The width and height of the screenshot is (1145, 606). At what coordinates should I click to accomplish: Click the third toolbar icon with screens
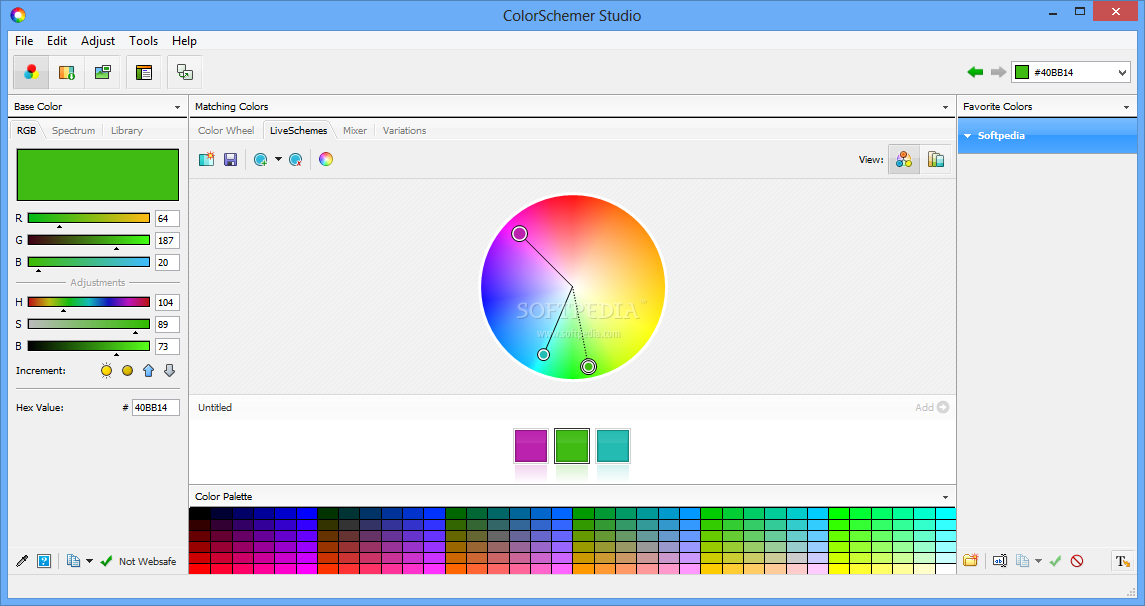[x=102, y=72]
